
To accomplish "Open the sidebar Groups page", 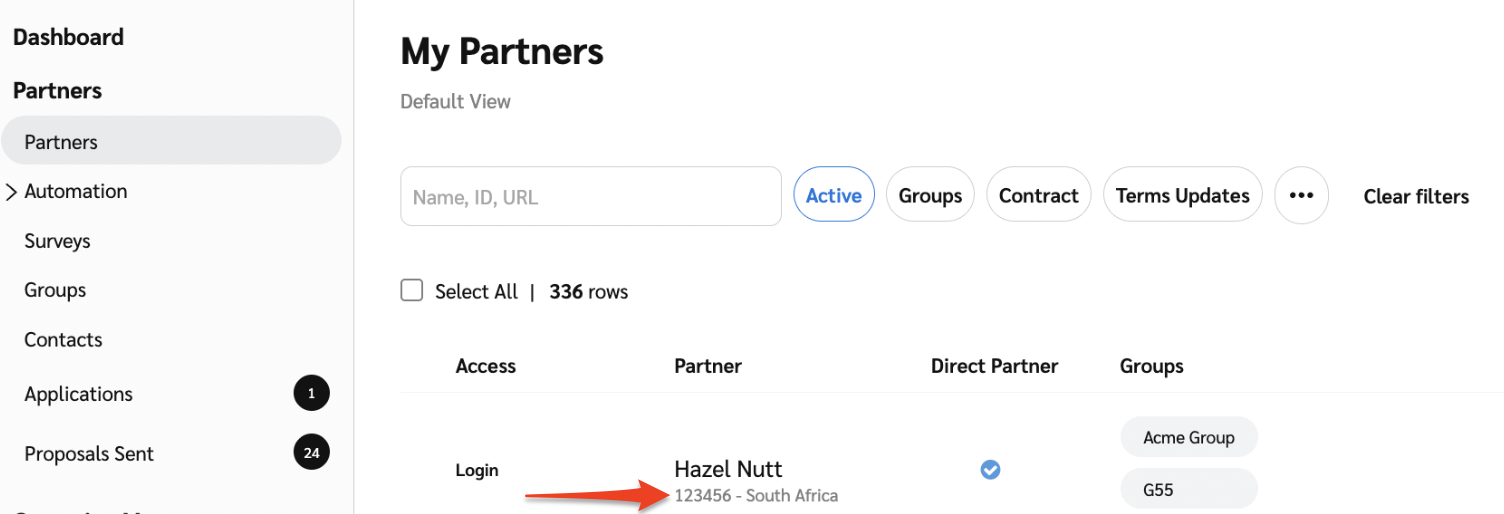I will tap(55, 290).
